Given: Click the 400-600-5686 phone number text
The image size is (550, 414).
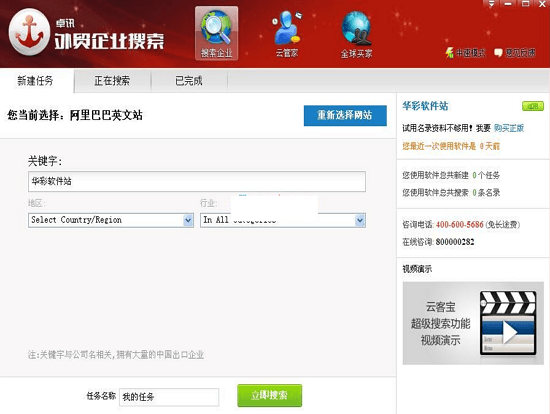Looking at the screenshot, I should [x=460, y=225].
